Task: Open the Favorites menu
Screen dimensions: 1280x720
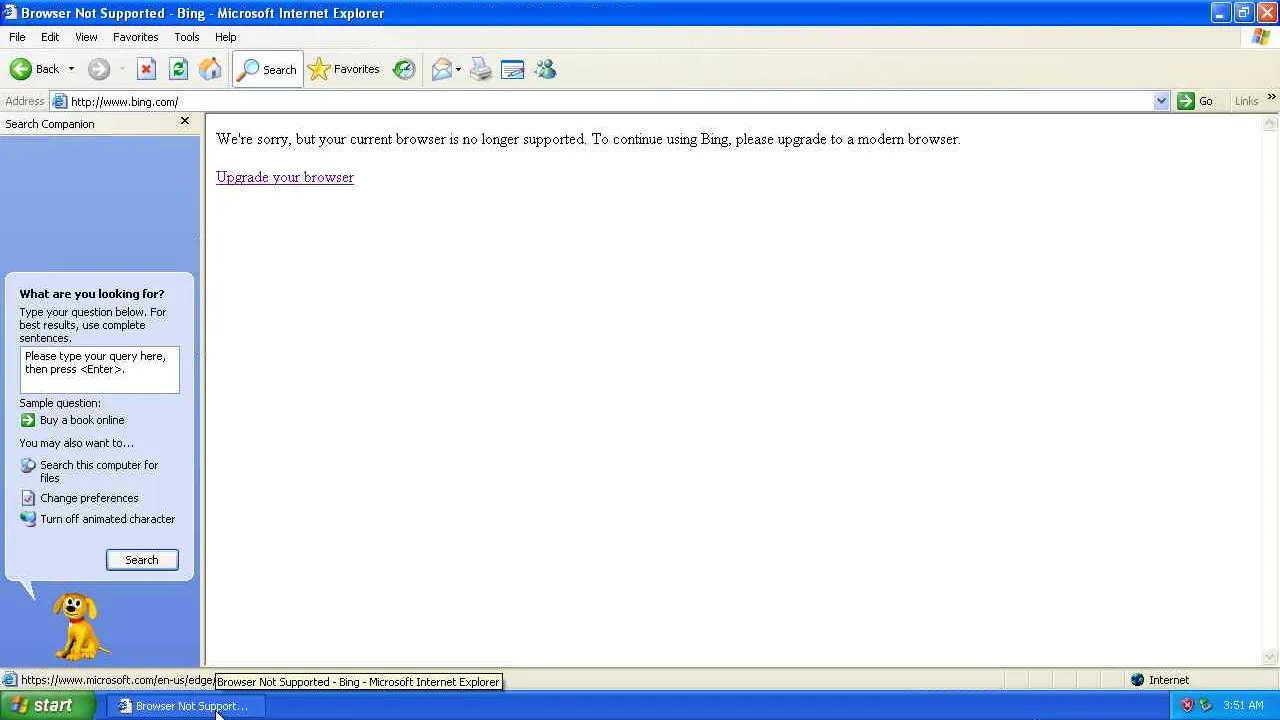Action: 135,37
